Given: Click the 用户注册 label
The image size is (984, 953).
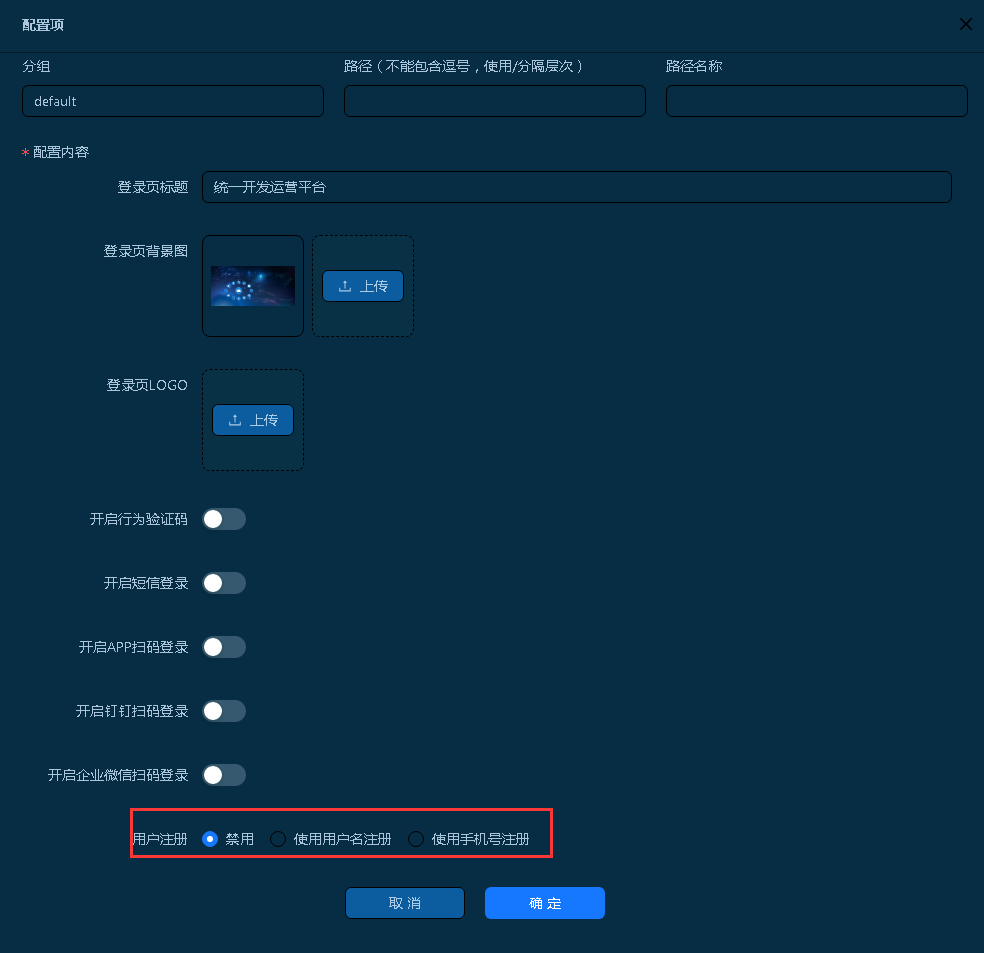Looking at the screenshot, I should point(160,839).
